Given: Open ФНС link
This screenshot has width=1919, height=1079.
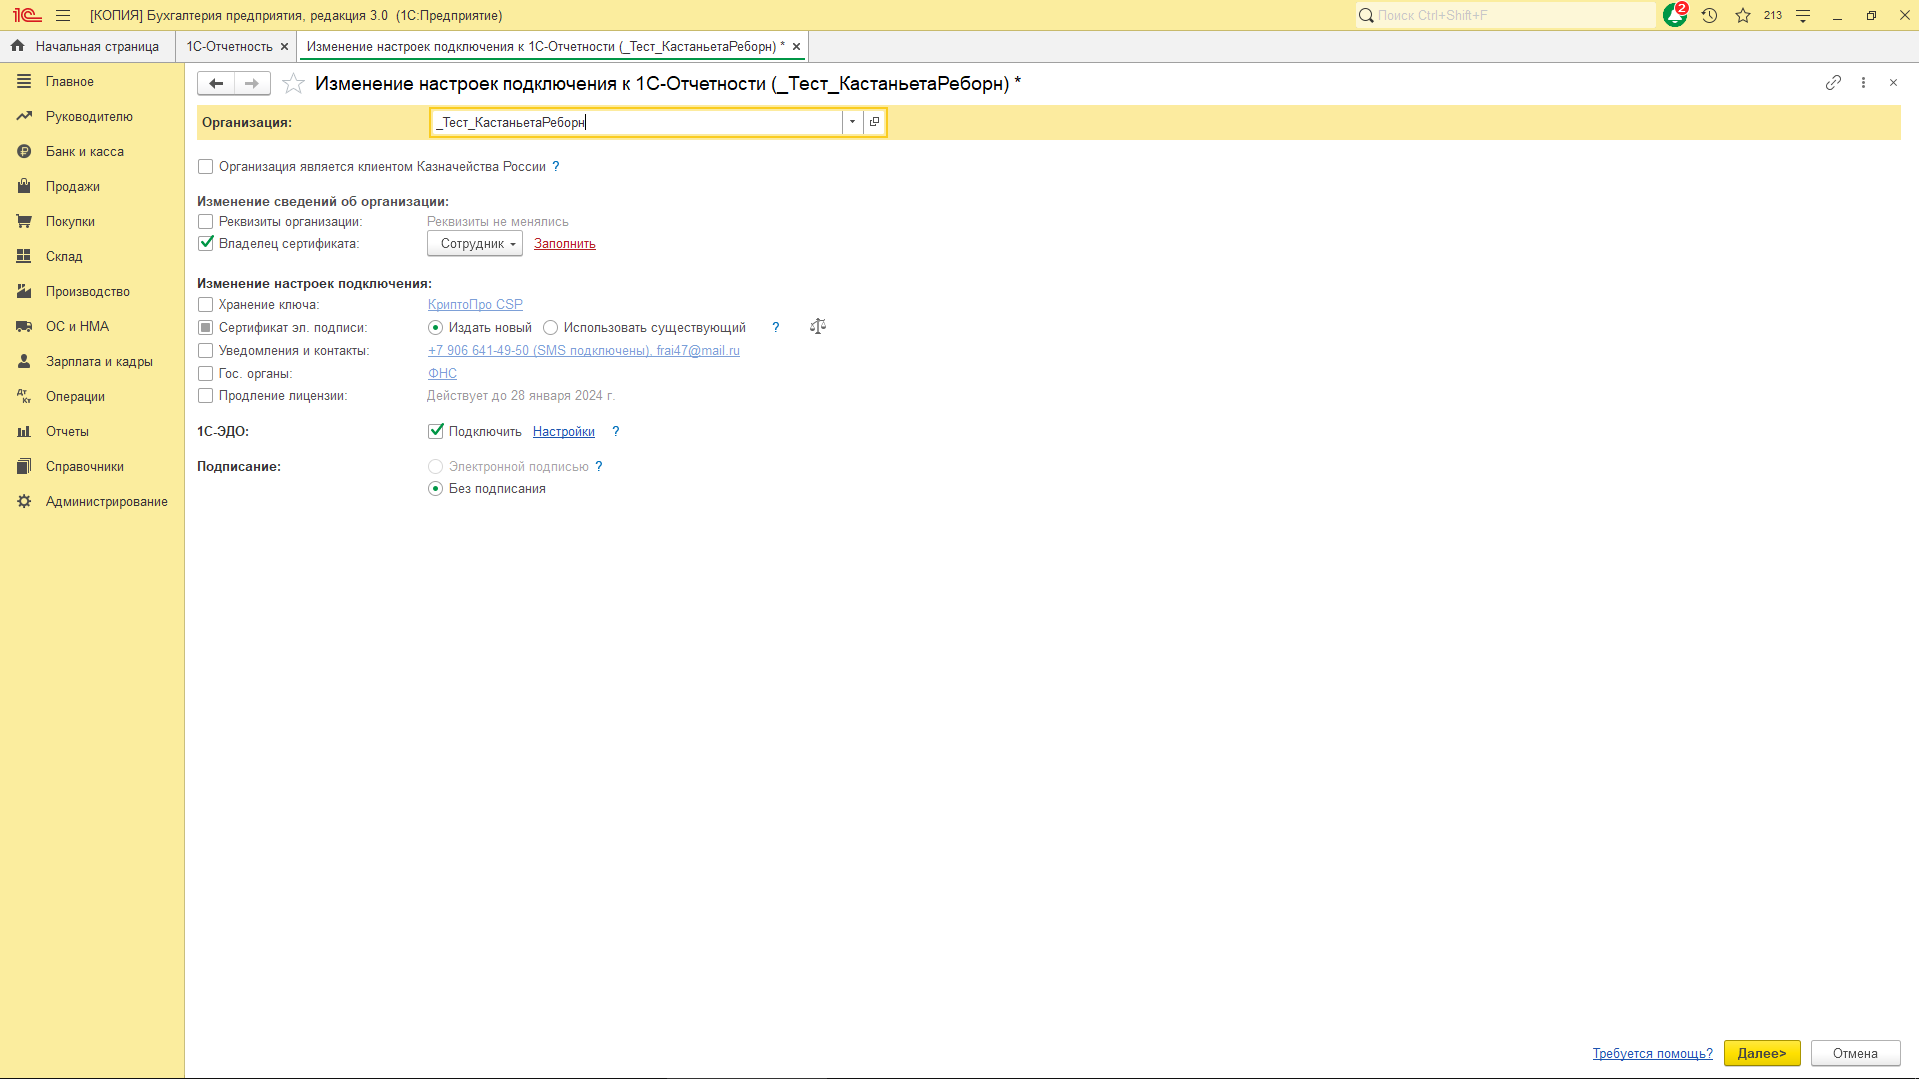Looking at the screenshot, I should pos(442,373).
